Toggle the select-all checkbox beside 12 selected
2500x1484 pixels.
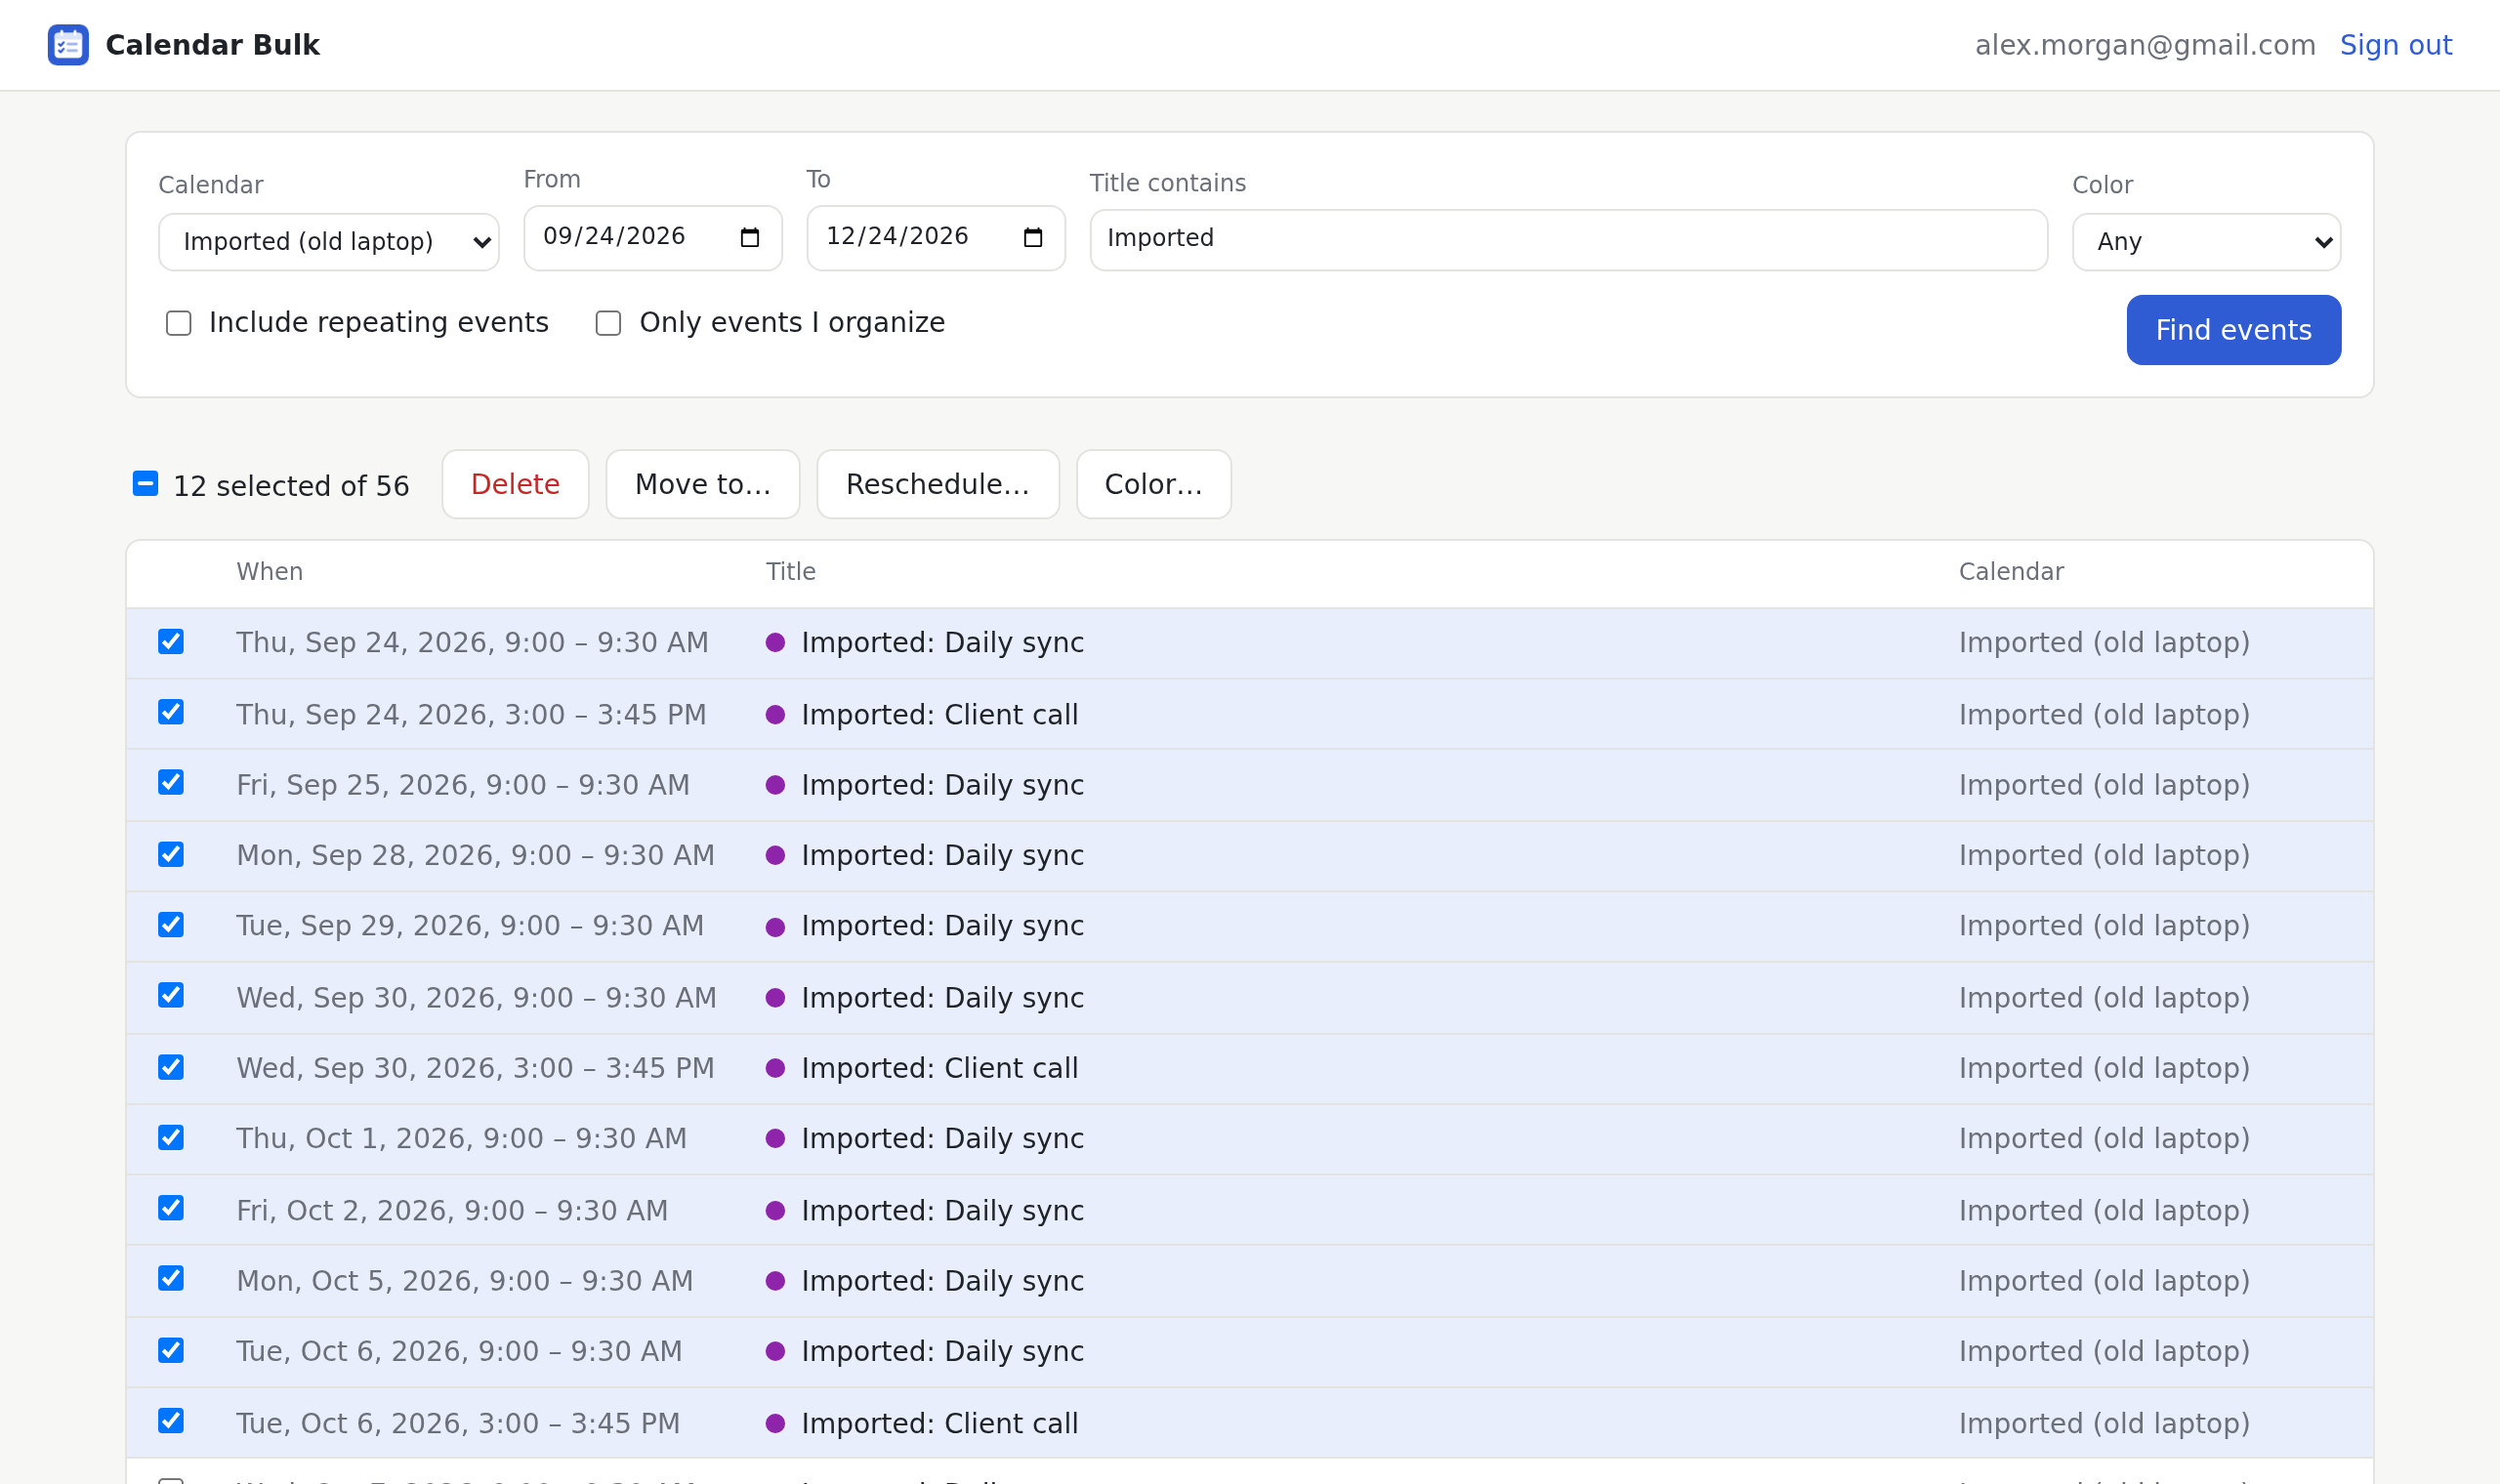pyautogui.click(x=145, y=484)
